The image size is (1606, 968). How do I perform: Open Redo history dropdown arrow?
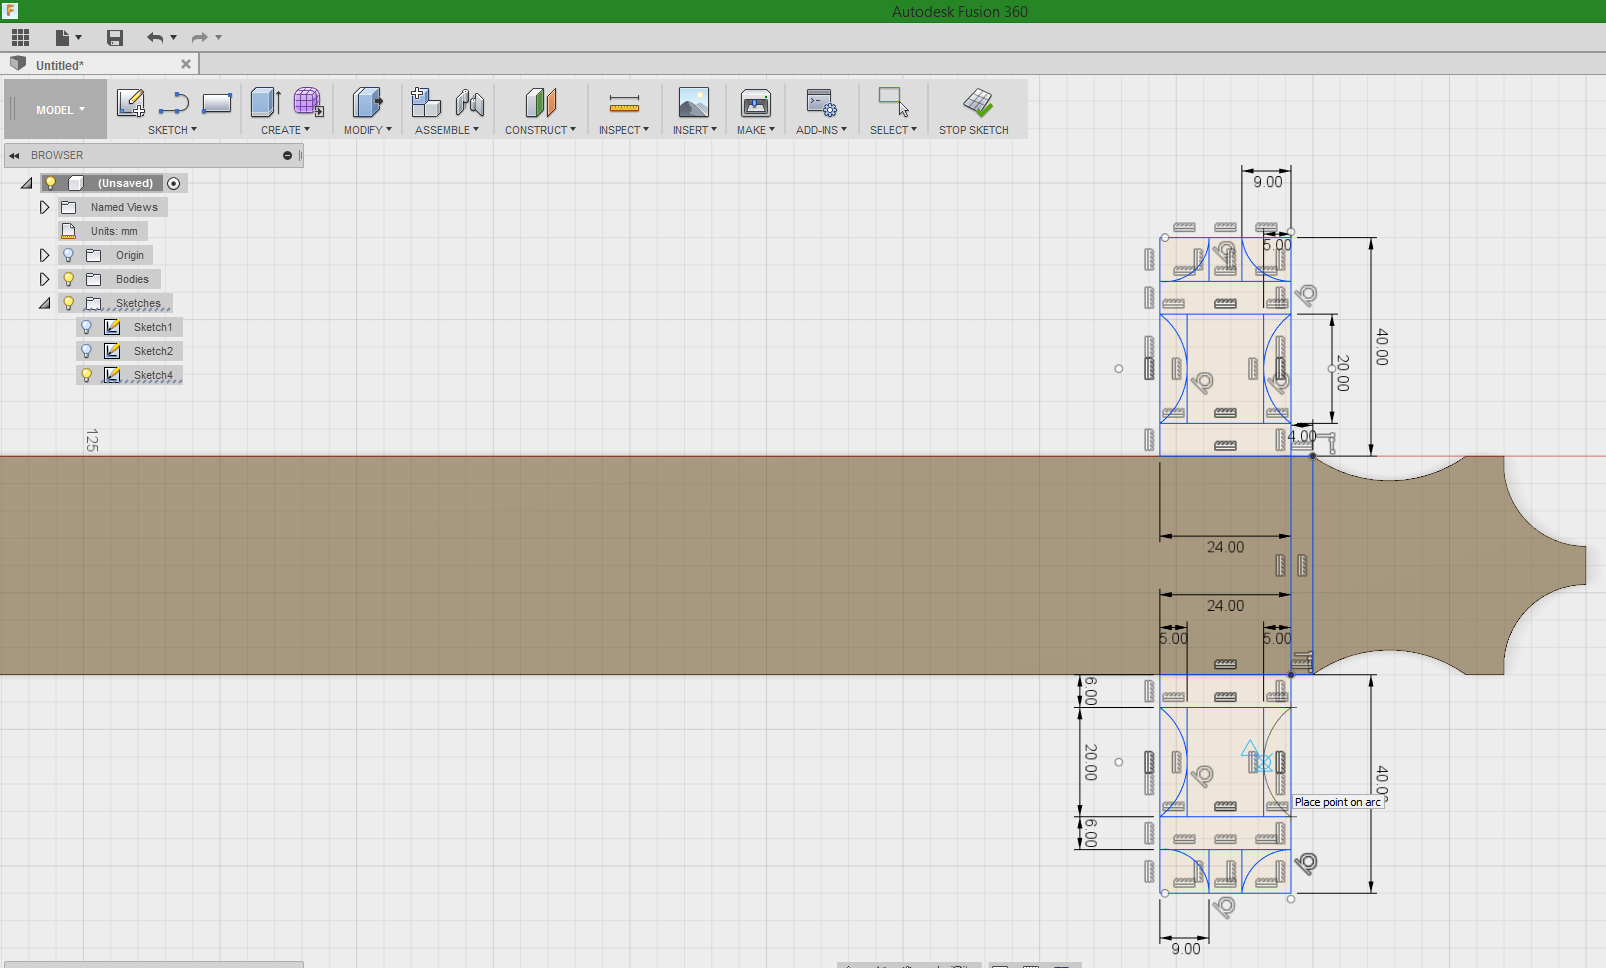tap(219, 38)
